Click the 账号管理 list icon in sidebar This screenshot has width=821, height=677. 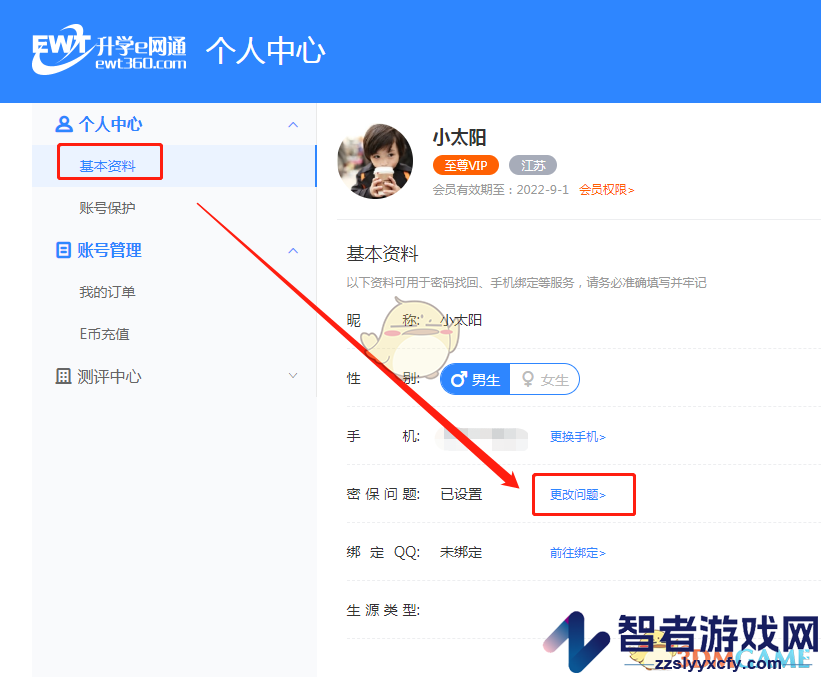[63, 250]
